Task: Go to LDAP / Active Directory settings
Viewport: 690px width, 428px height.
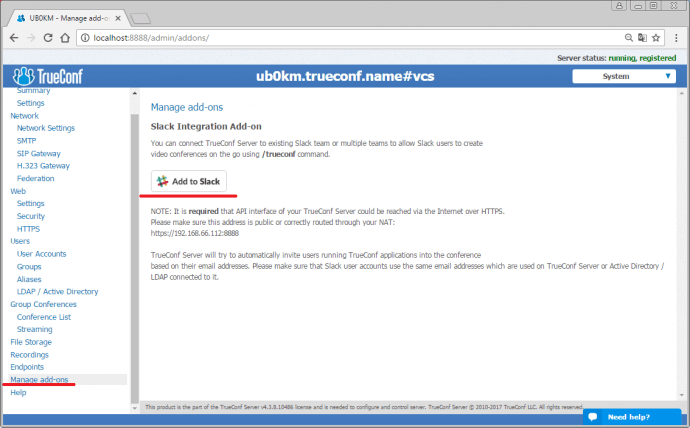Action: pyautogui.click(x=57, y=292)
